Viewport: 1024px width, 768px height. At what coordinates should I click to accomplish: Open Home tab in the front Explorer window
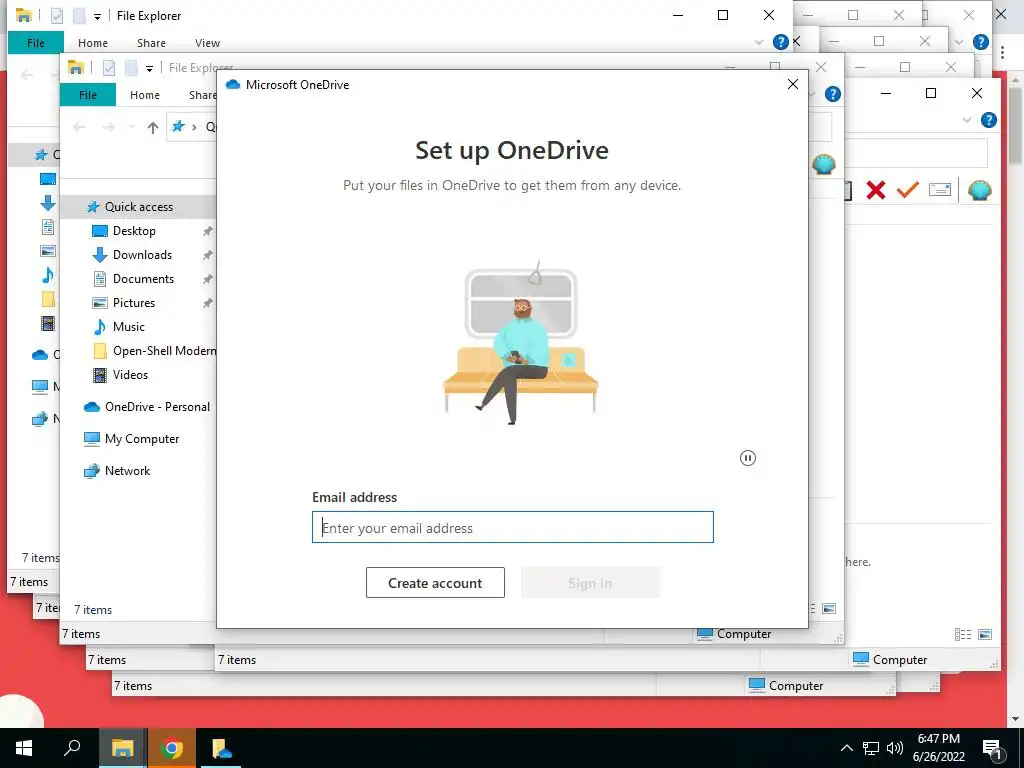point(144,95)
